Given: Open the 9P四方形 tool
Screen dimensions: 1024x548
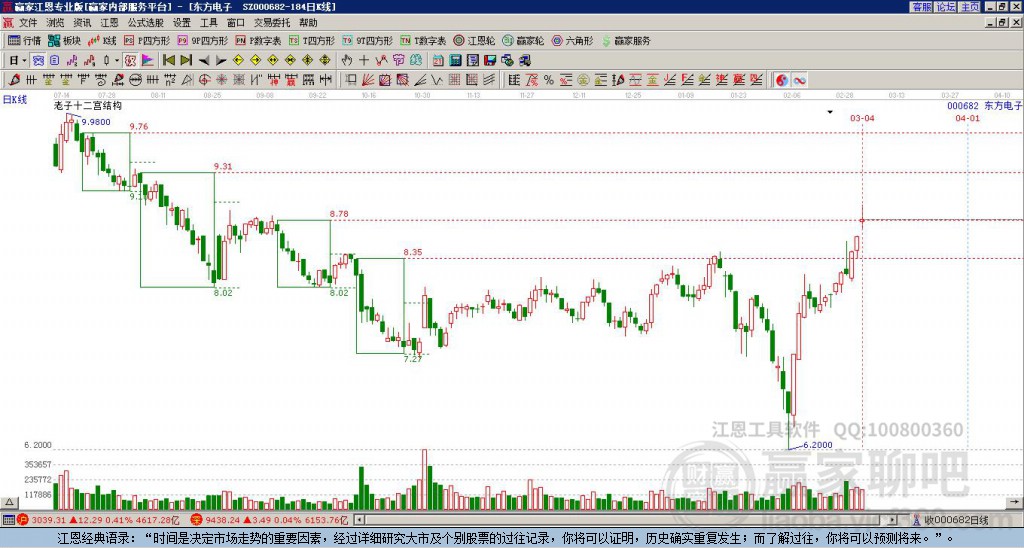Looking at the screenshot, I should point(202,40).
